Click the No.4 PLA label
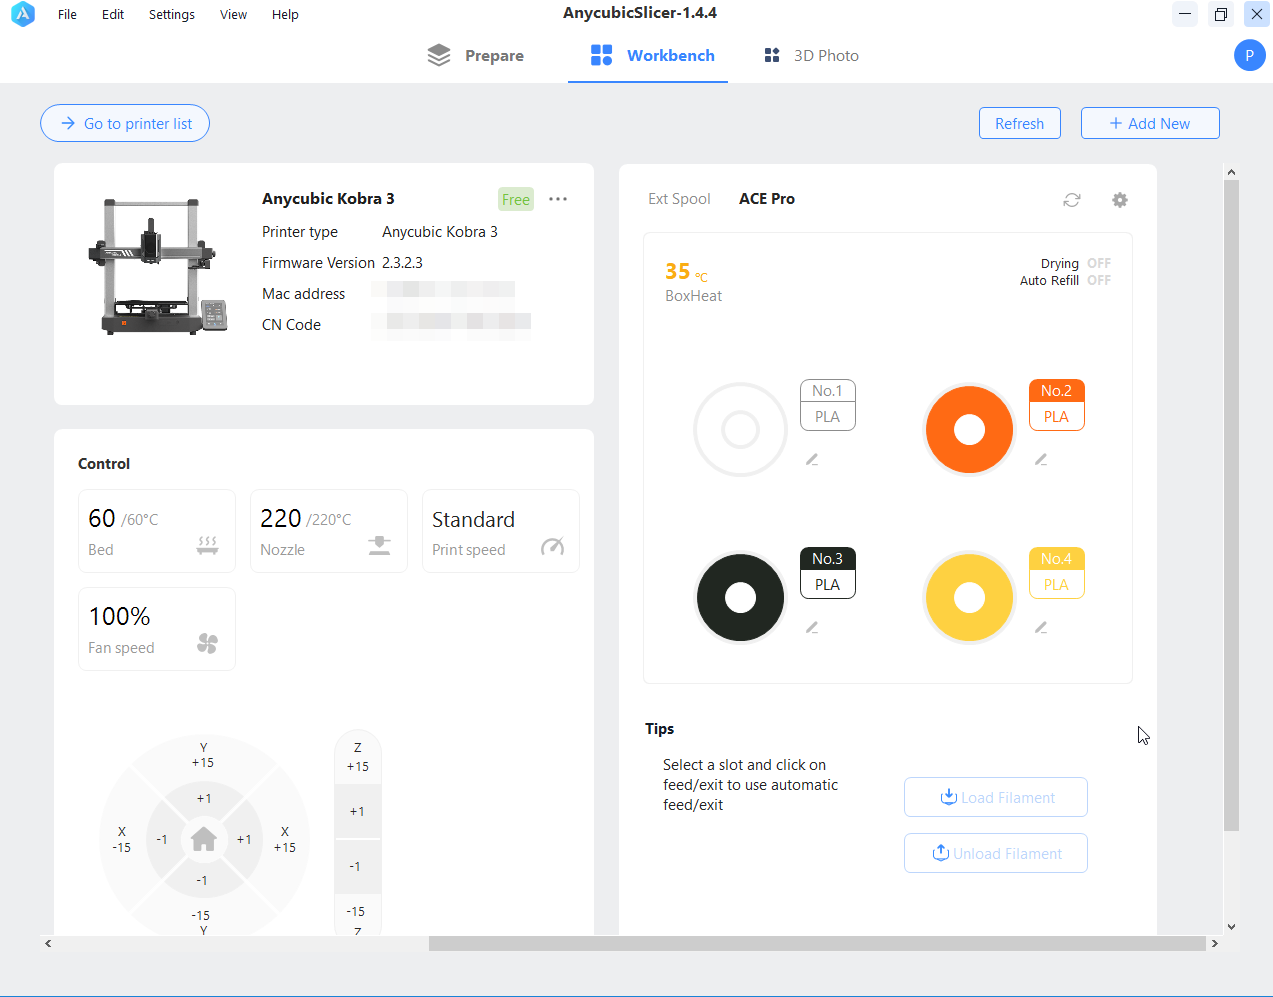Screen dimensions: 1273x997 [1057, 572]
